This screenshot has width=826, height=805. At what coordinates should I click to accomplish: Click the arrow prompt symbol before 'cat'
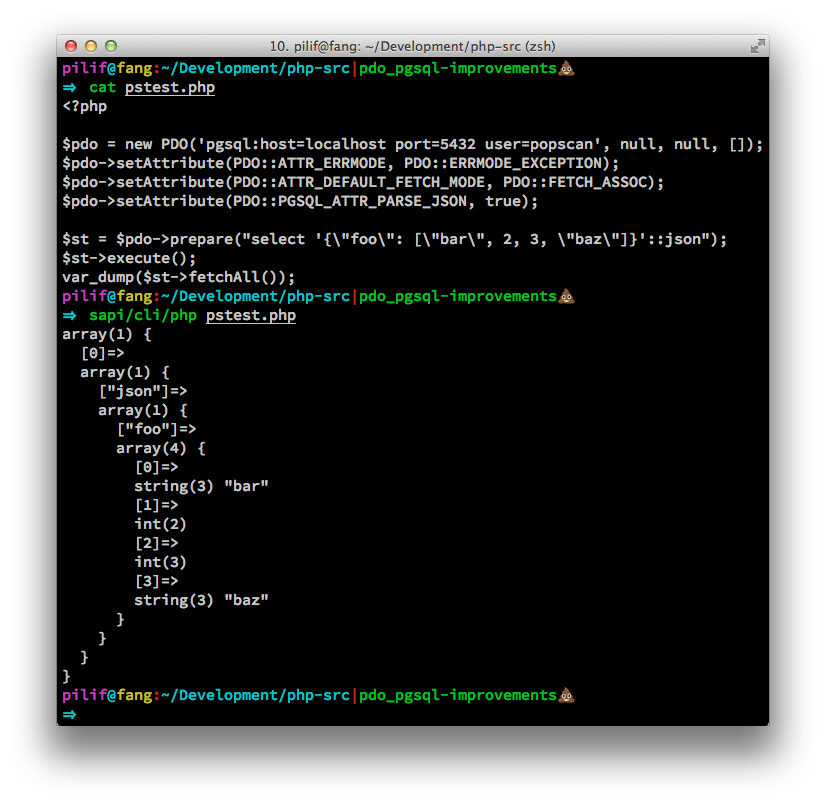70,87
